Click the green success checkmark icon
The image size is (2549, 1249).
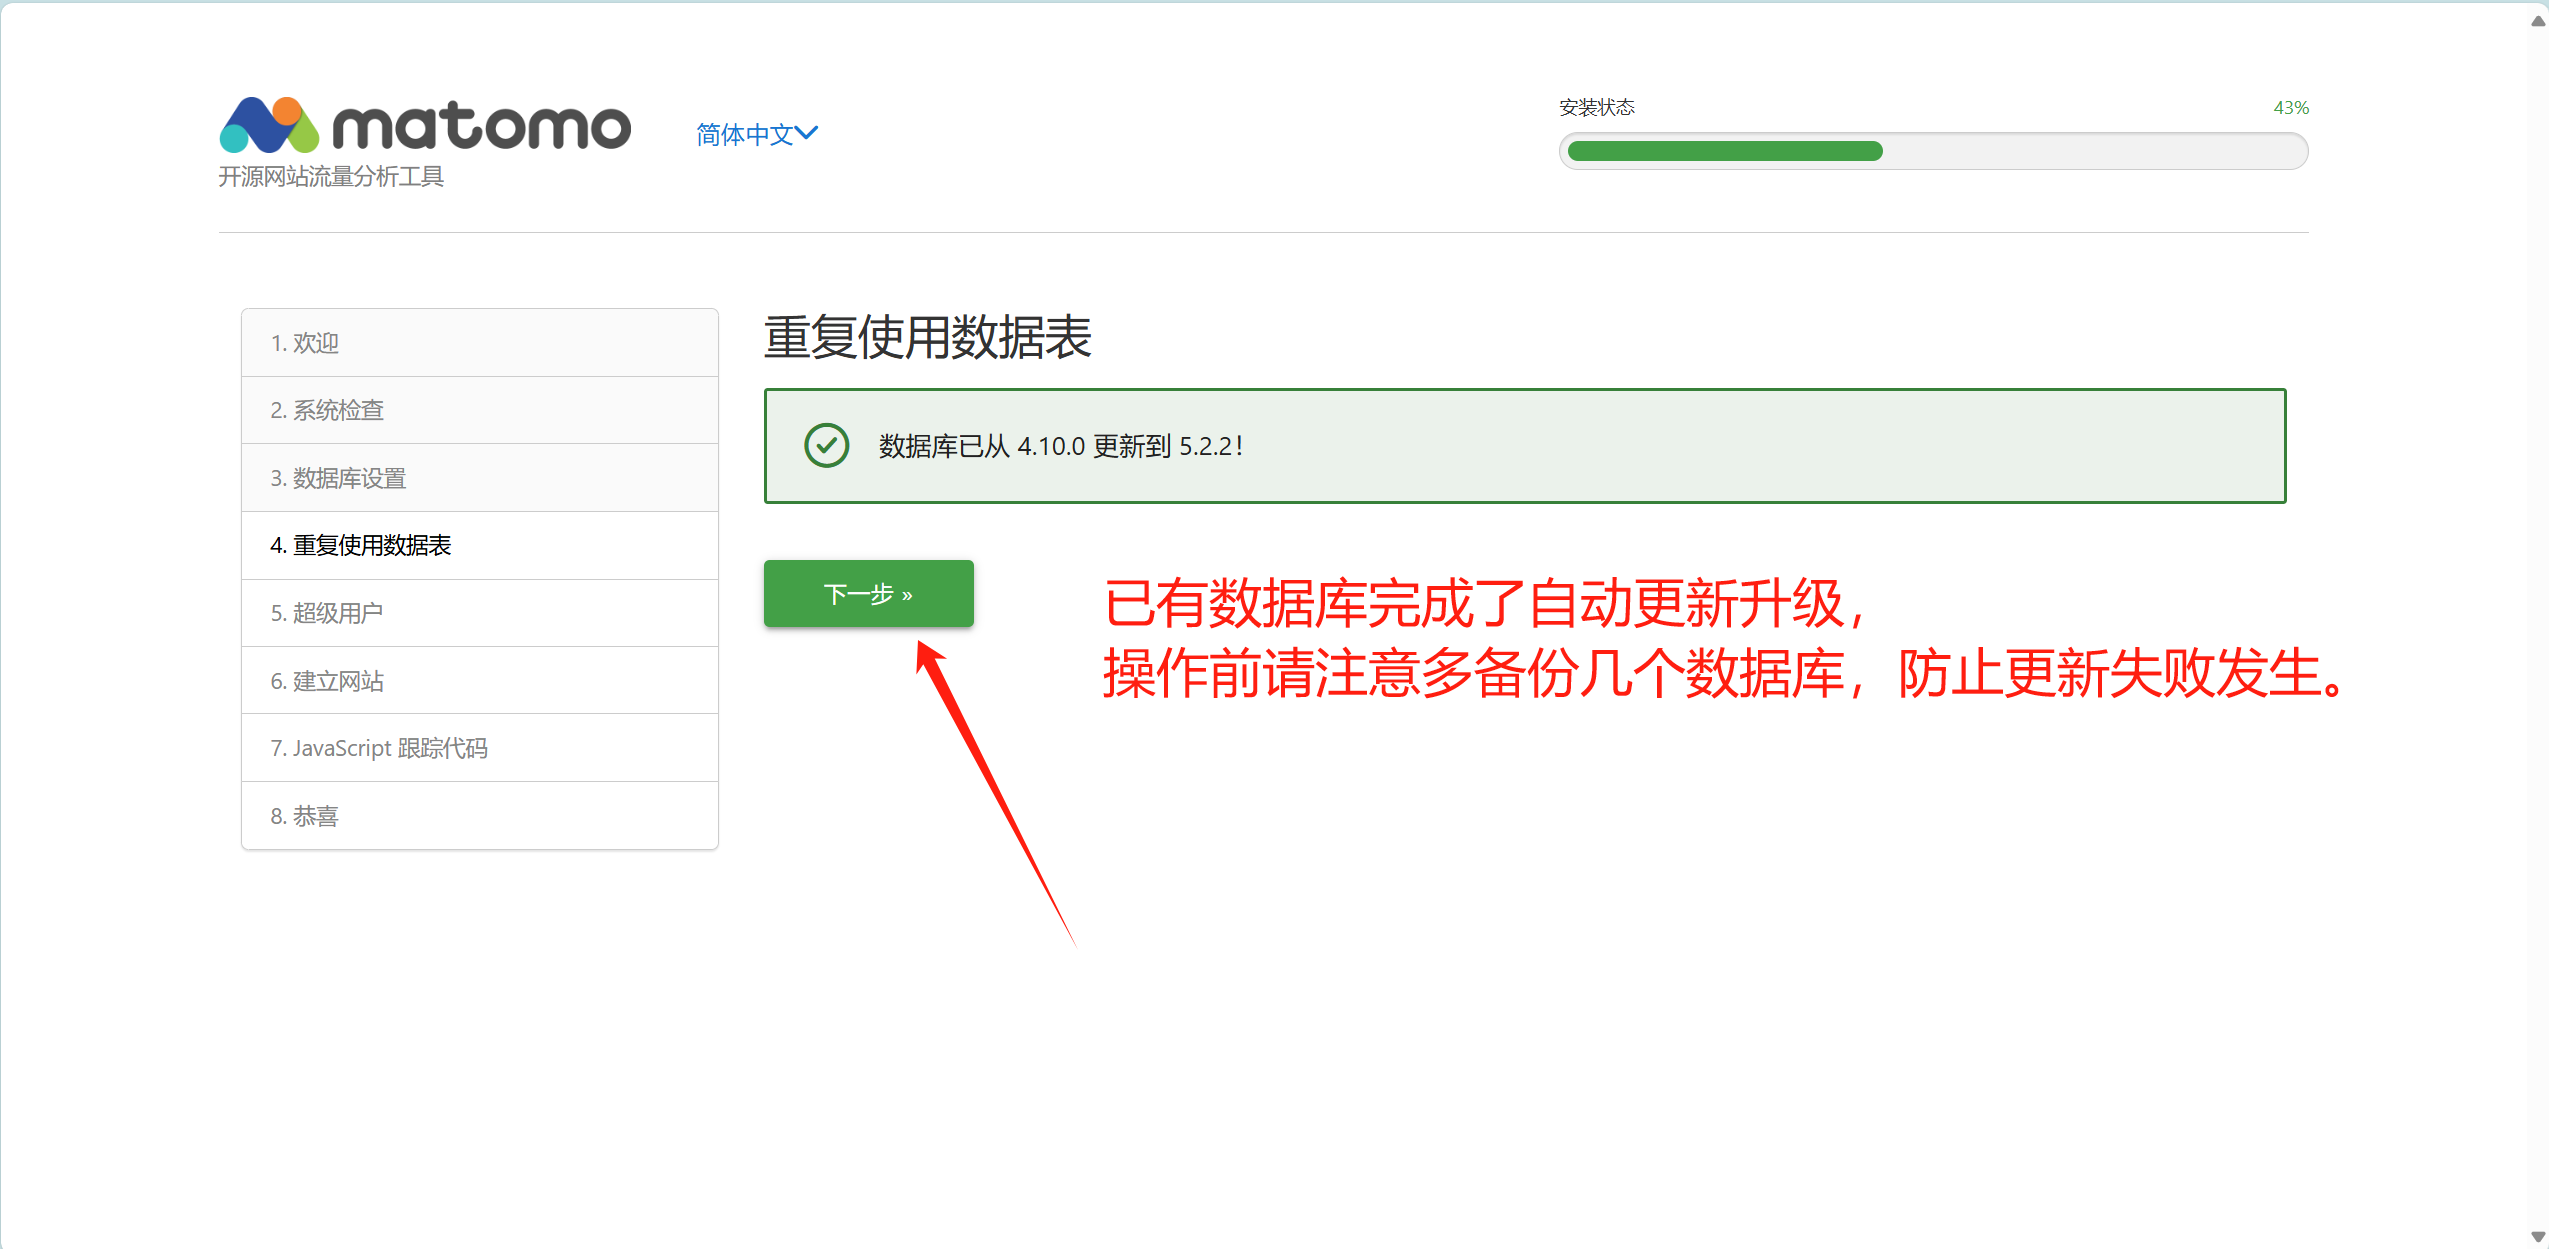pos(826,446)
